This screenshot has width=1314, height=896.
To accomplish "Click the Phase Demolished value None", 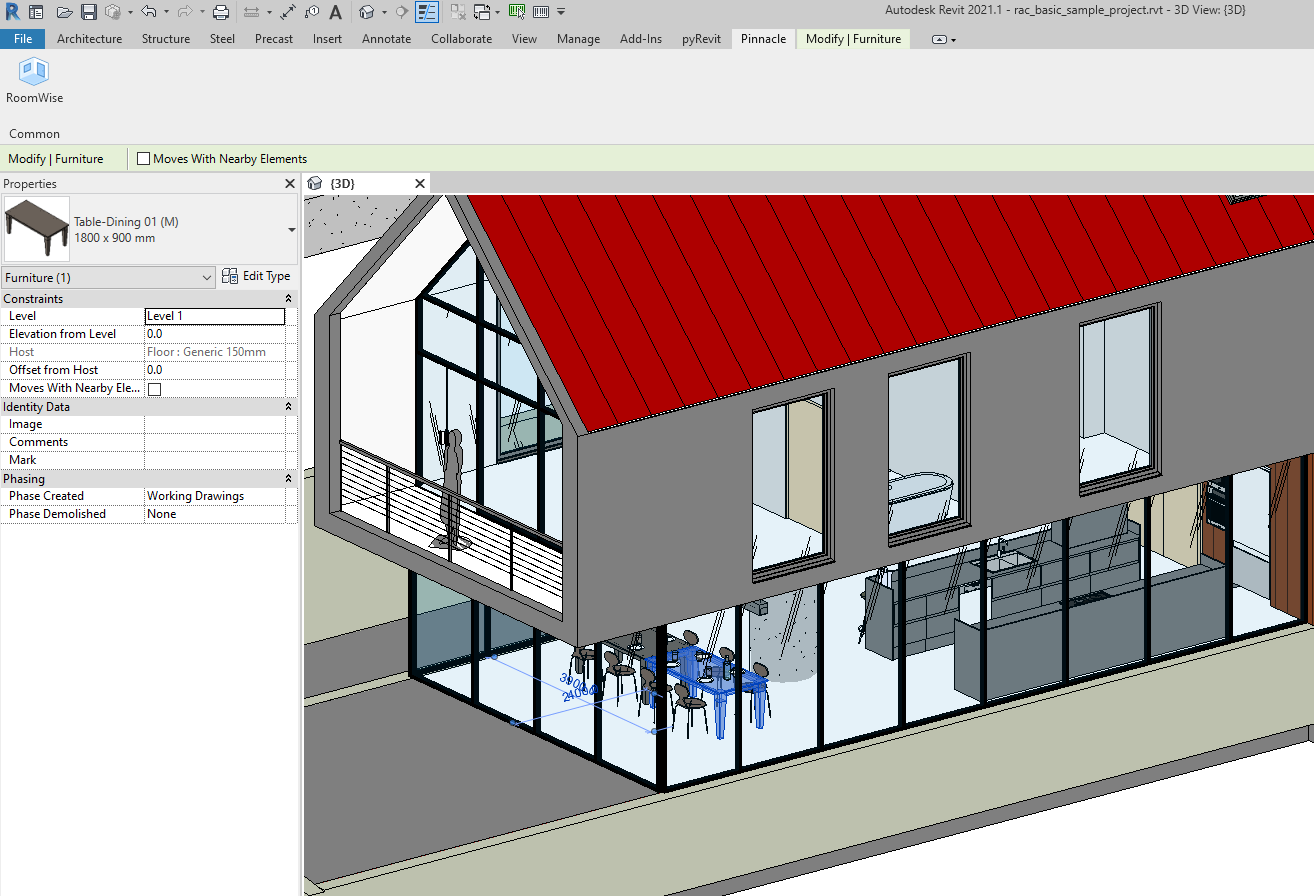I will pos(215,514).
